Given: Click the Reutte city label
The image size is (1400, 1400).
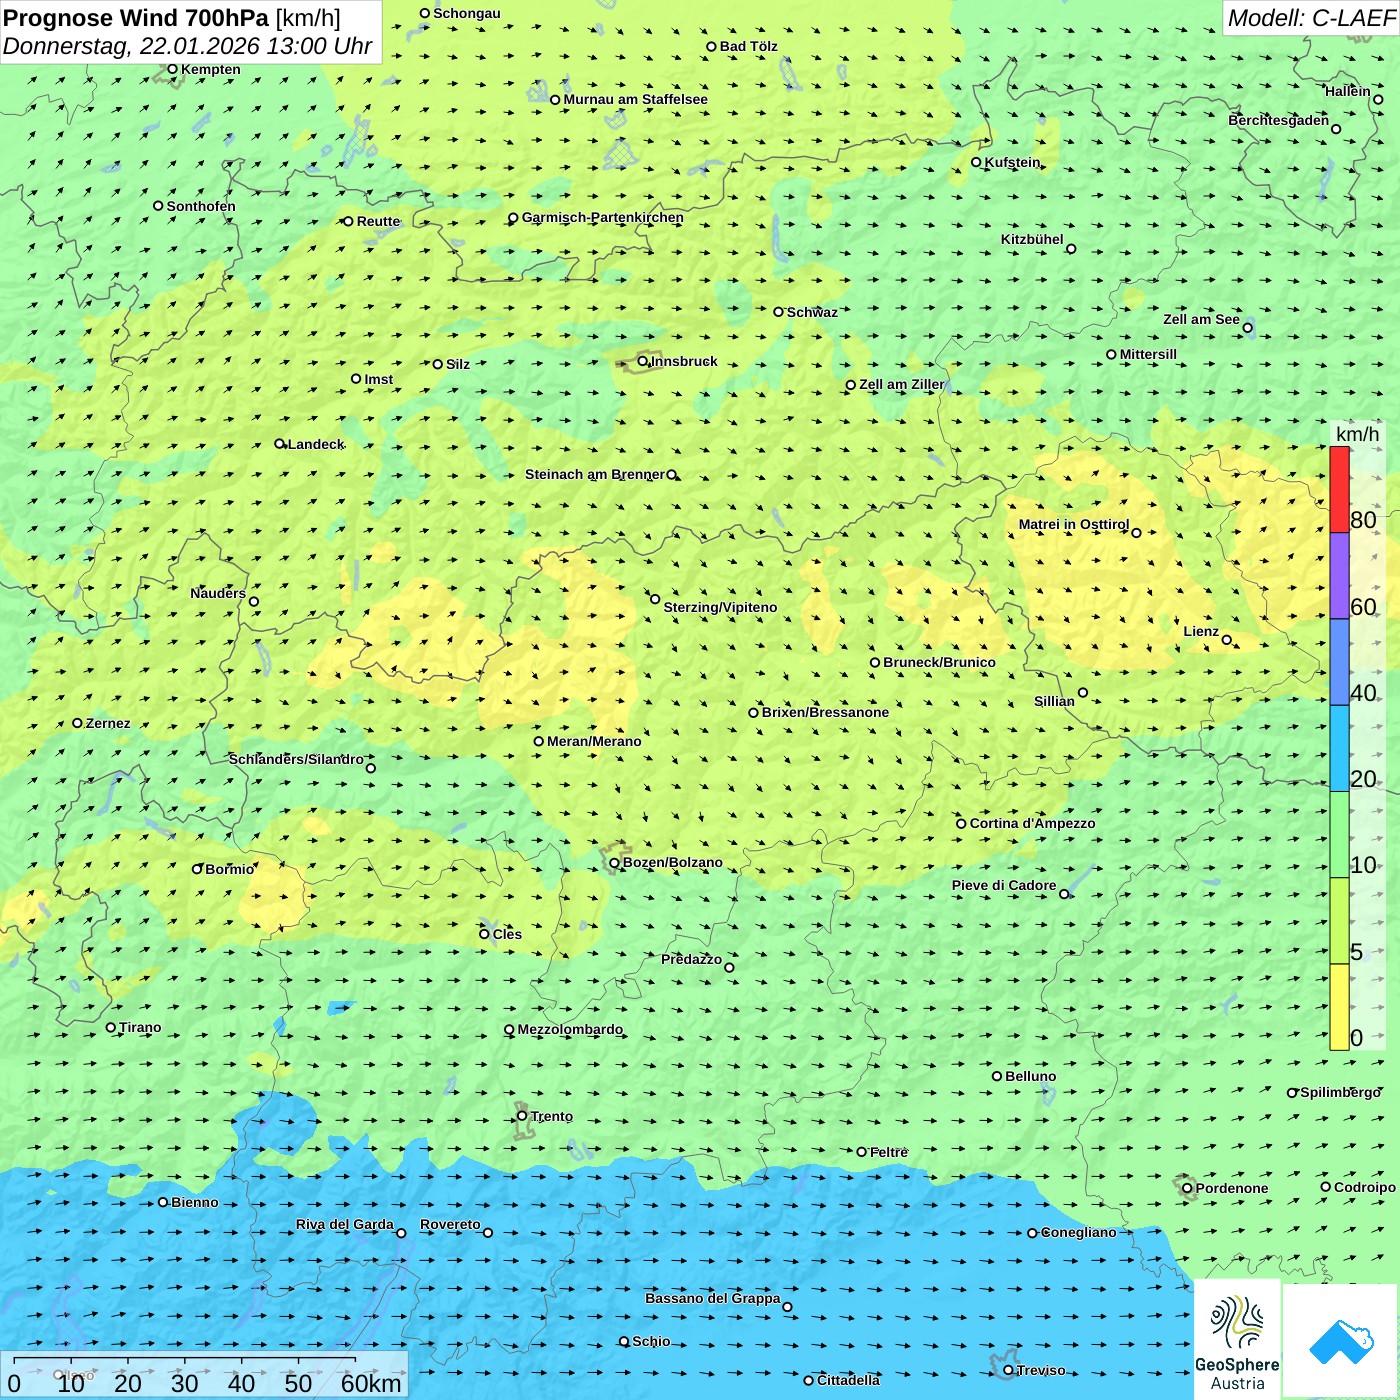Looking at the screenshot, I should [x=379, y=221].
